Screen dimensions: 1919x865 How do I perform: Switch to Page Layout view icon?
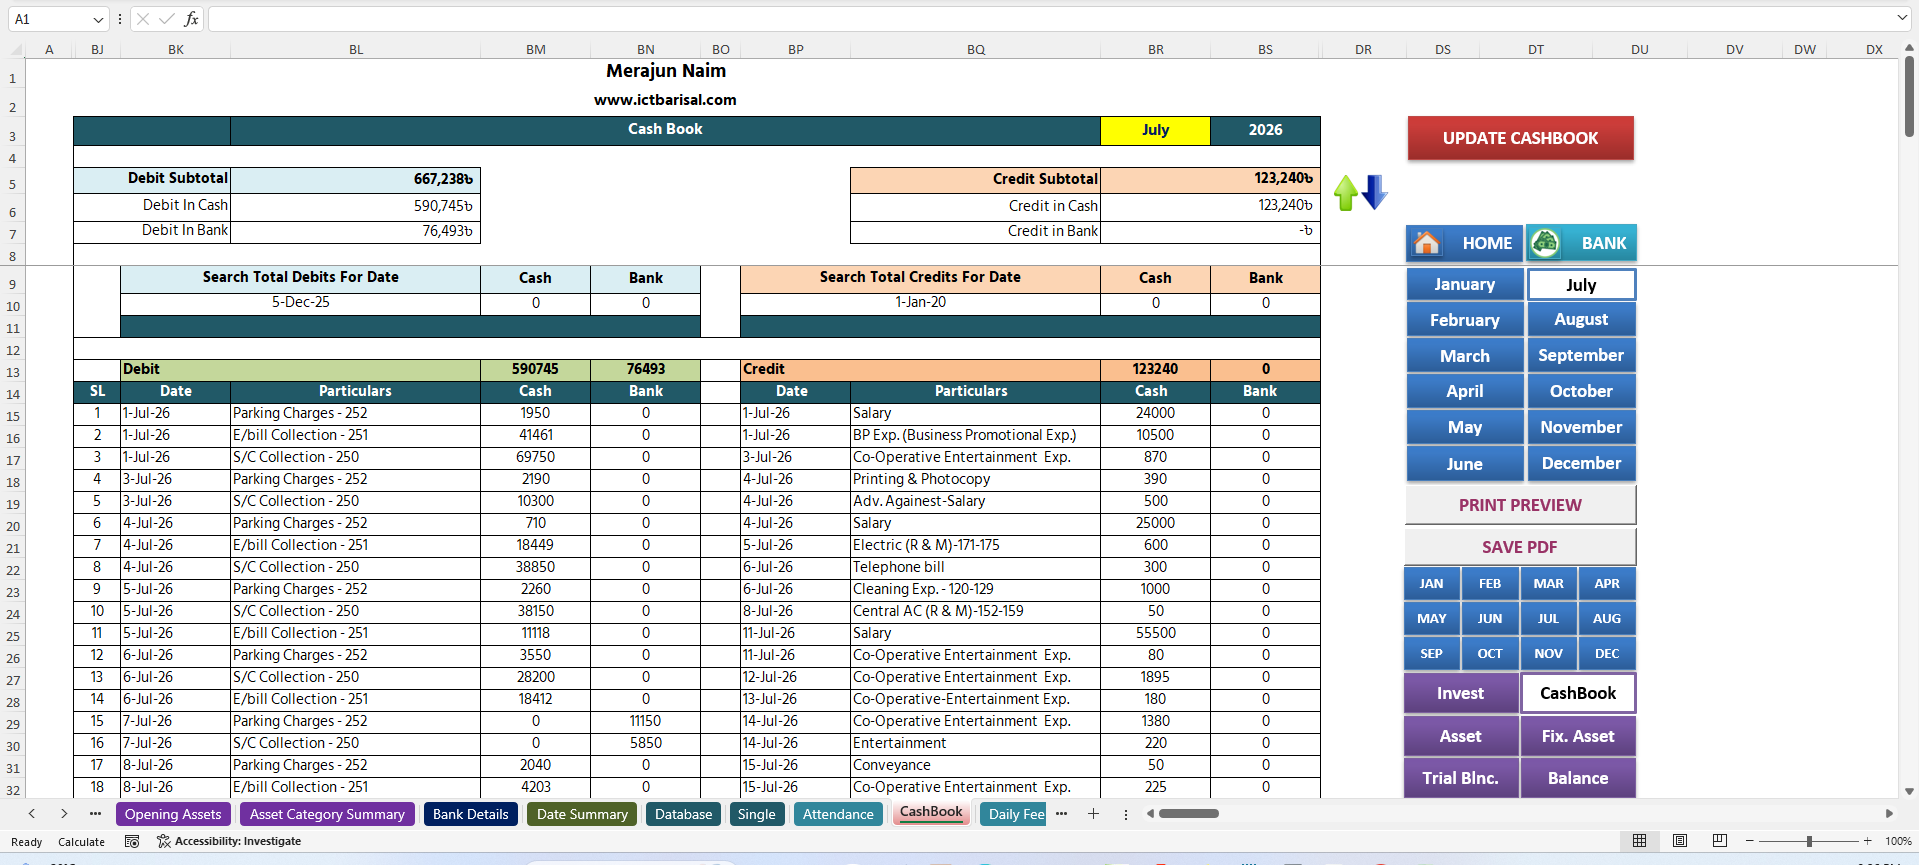click(1680, 841)
